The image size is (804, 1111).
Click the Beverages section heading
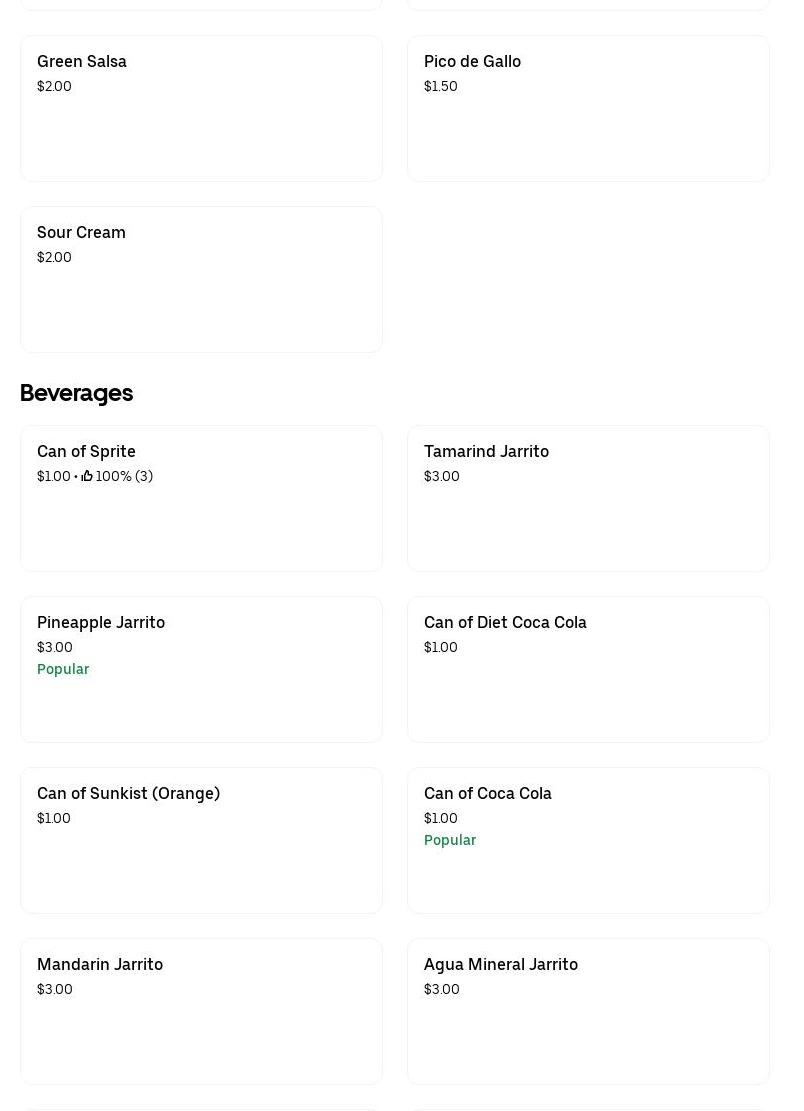click(76, 393)
